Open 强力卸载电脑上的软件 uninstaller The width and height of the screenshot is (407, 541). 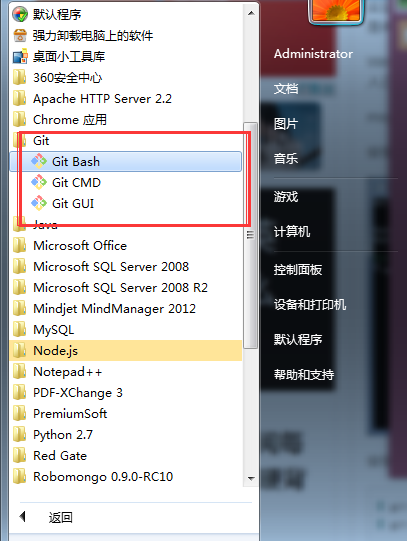click(126, 36)
